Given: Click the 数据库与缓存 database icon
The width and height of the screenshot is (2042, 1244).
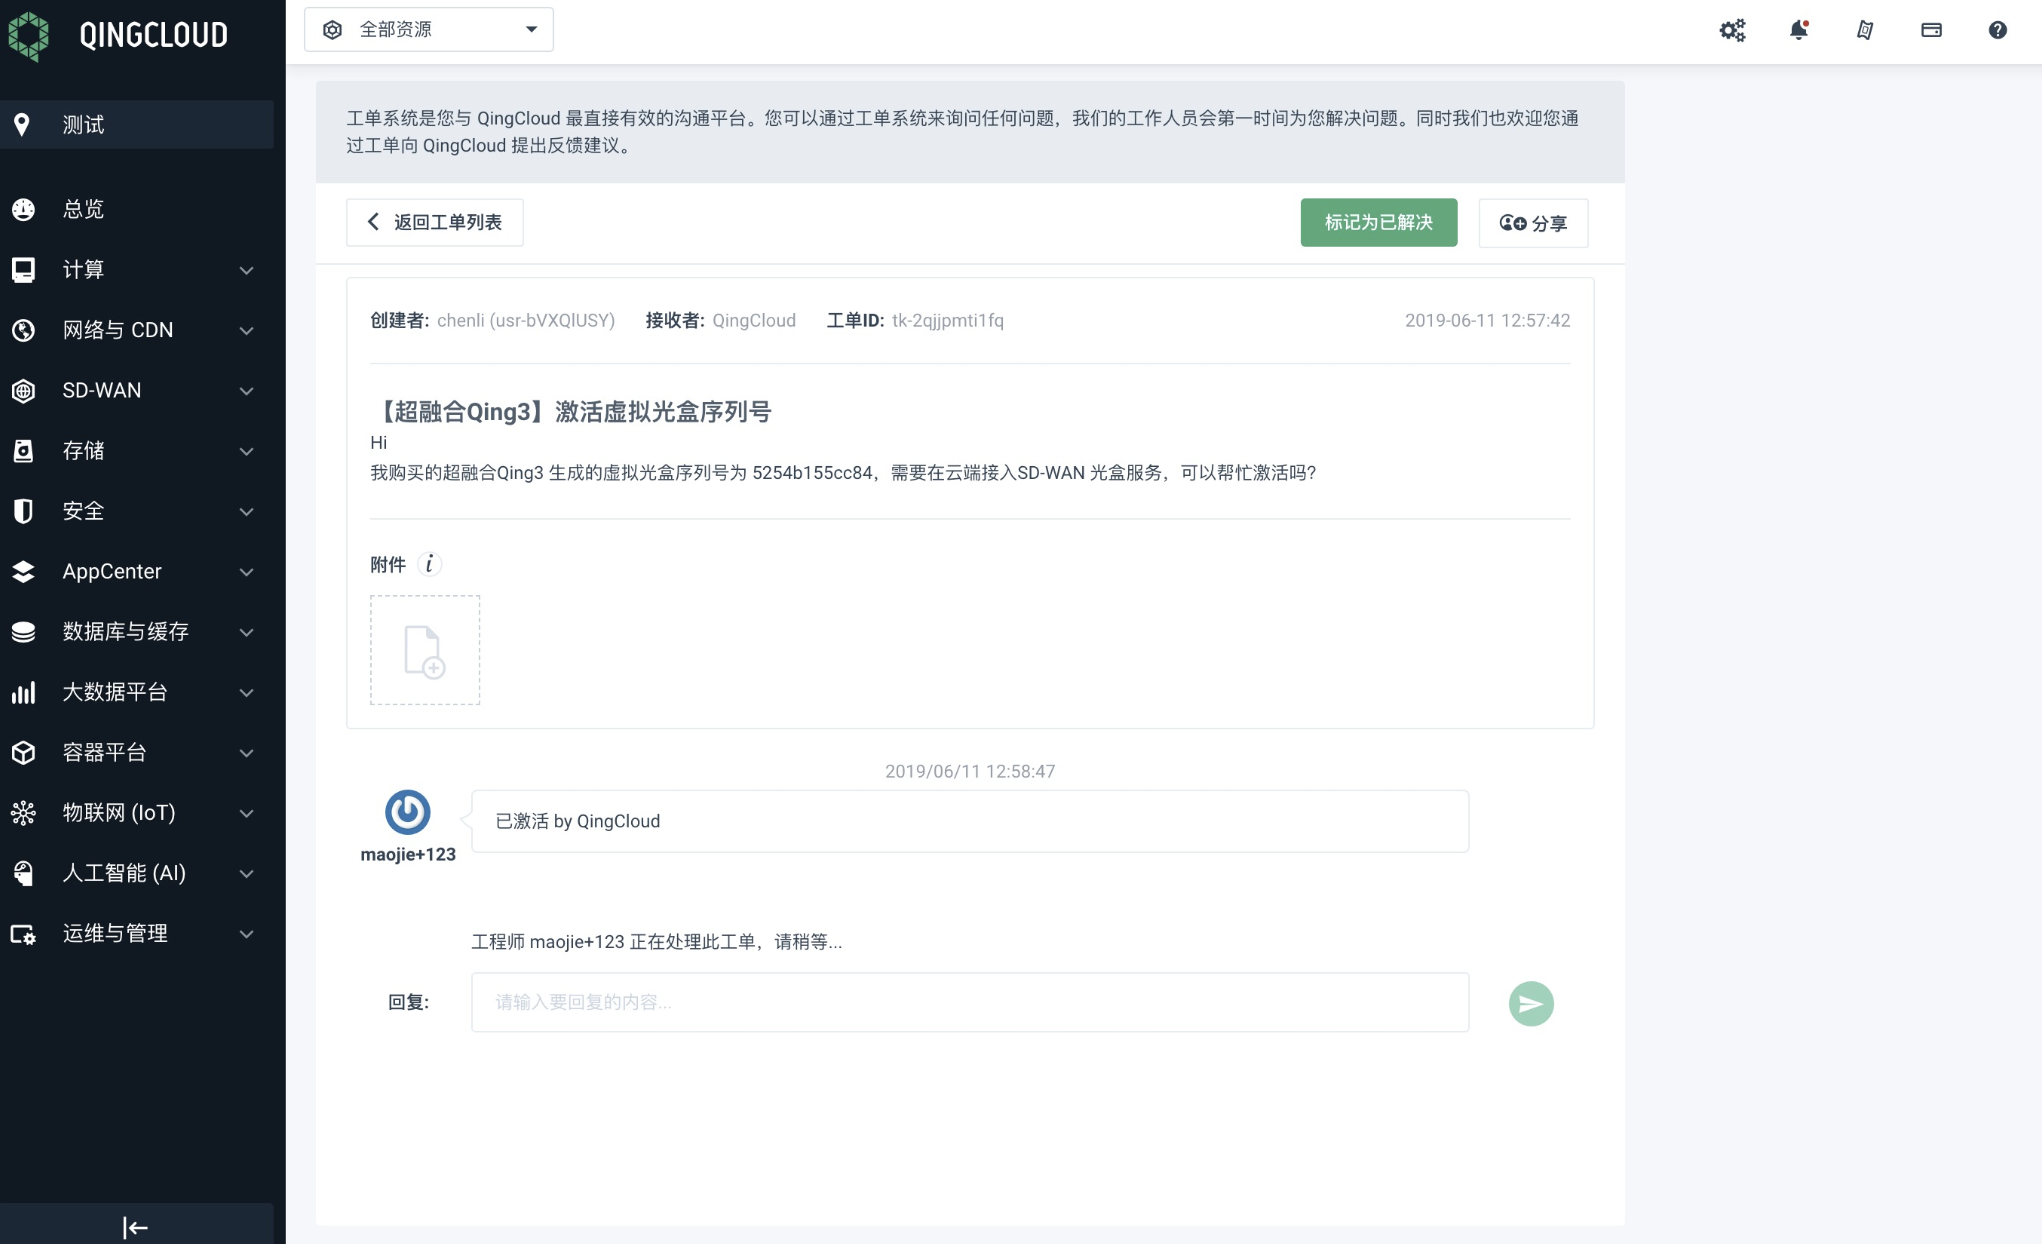Looking at the screenshot, I should point(23,632).
